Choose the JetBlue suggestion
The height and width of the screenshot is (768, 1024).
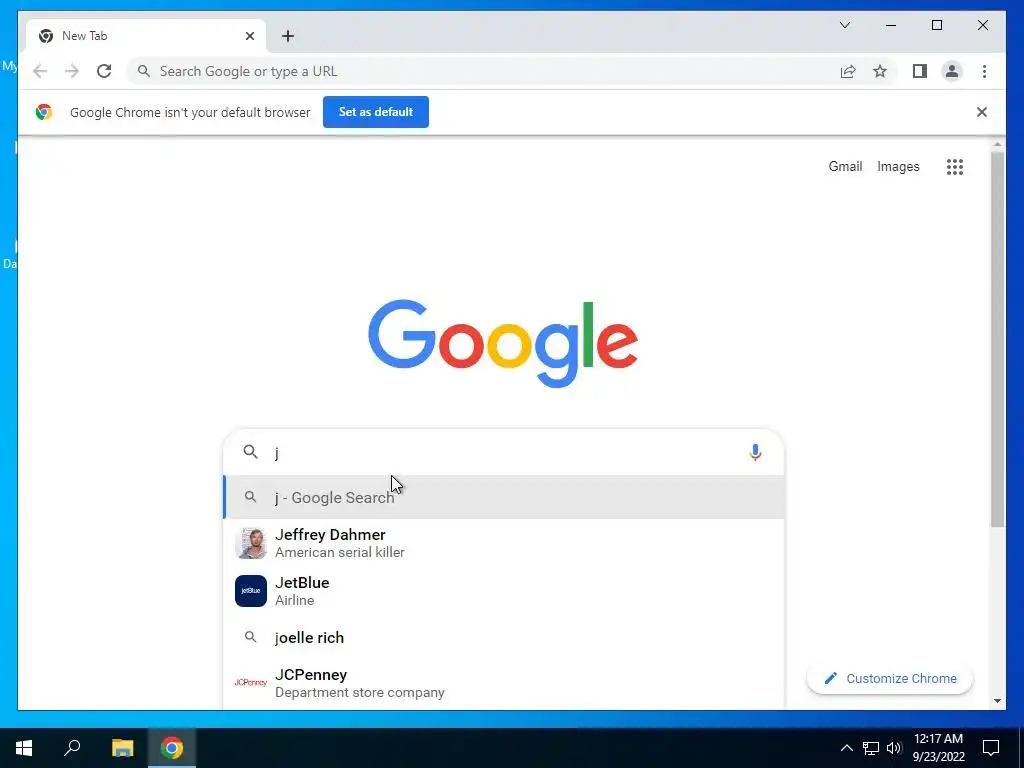(503, 591)
